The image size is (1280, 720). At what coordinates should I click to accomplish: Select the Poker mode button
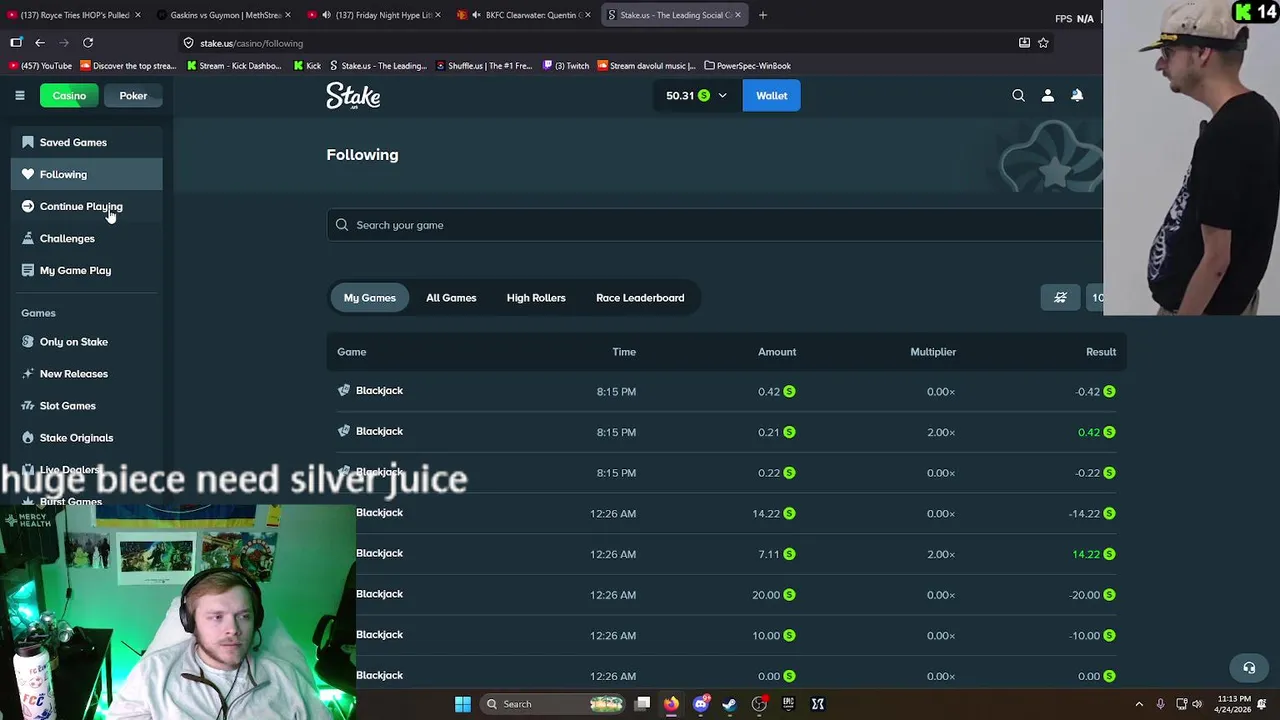[x=133, y=96]
